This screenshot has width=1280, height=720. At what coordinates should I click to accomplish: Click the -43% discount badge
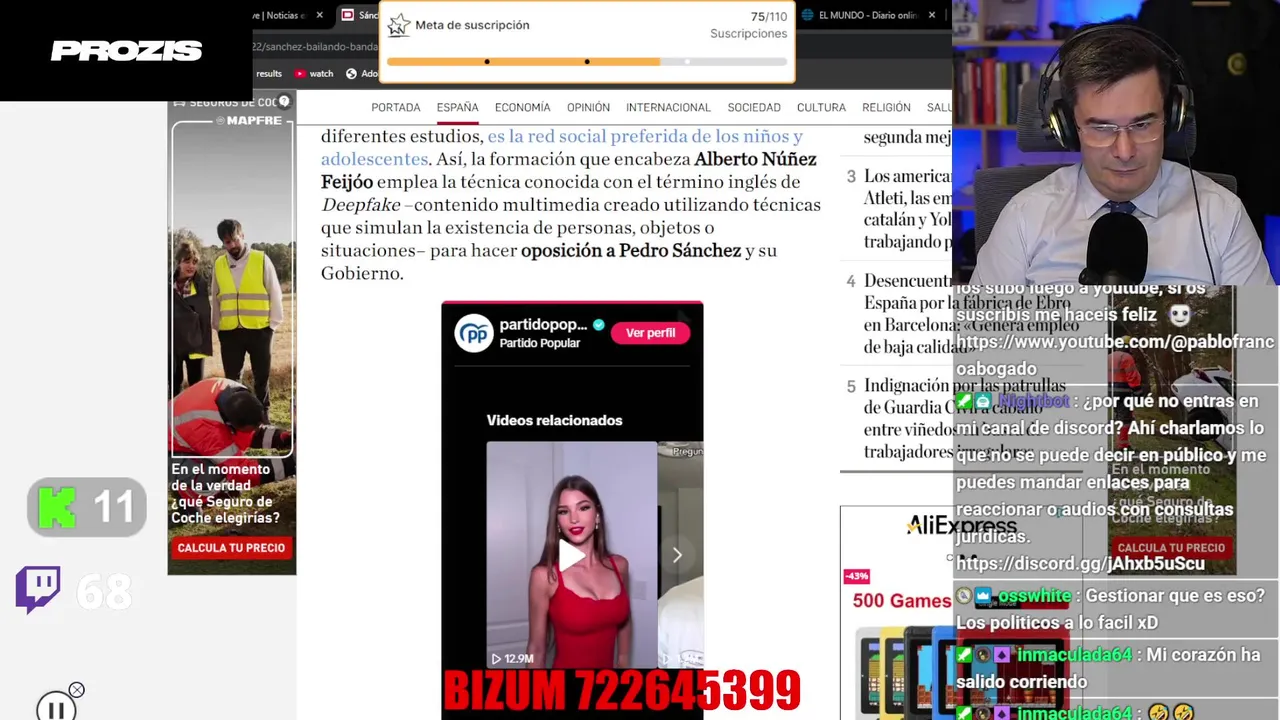pos(857,576)
